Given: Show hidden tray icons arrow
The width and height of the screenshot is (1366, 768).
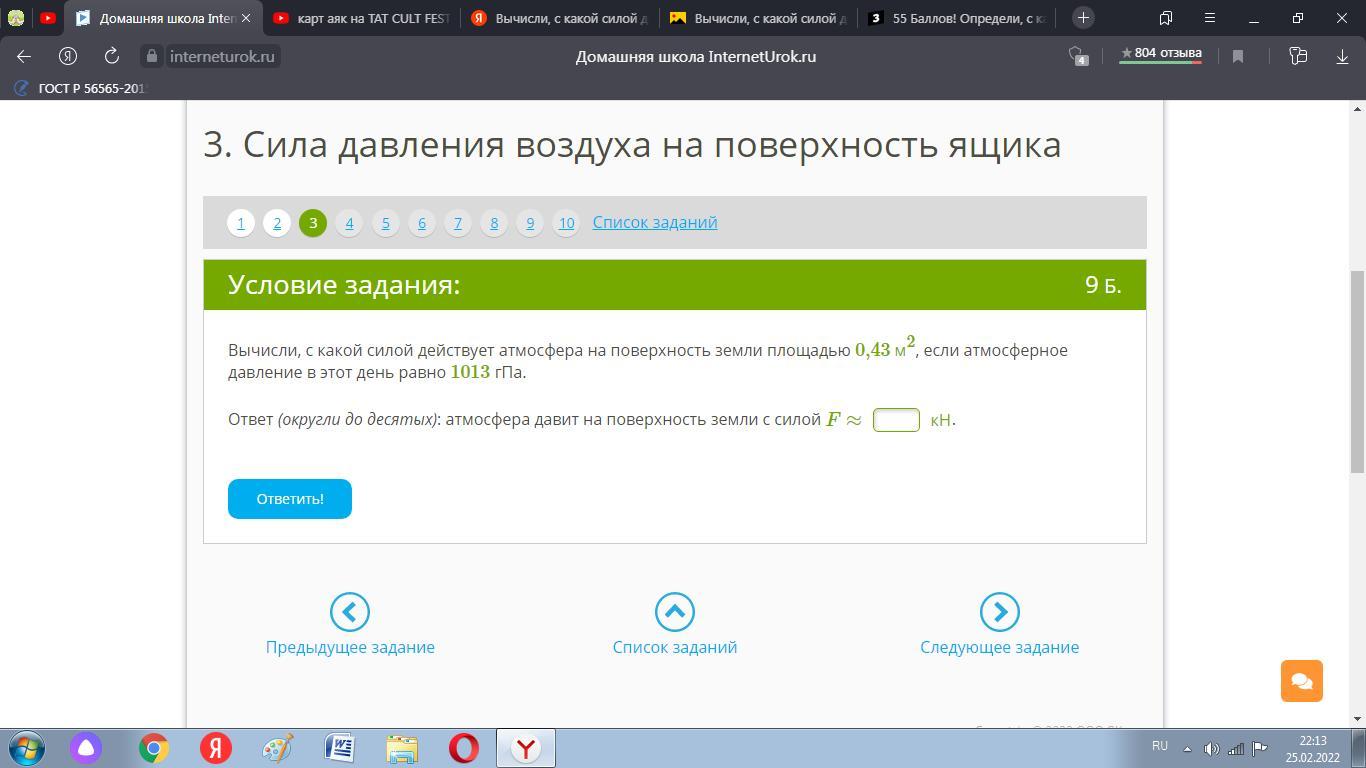Looking at the screenshot, I should 1187,748.
